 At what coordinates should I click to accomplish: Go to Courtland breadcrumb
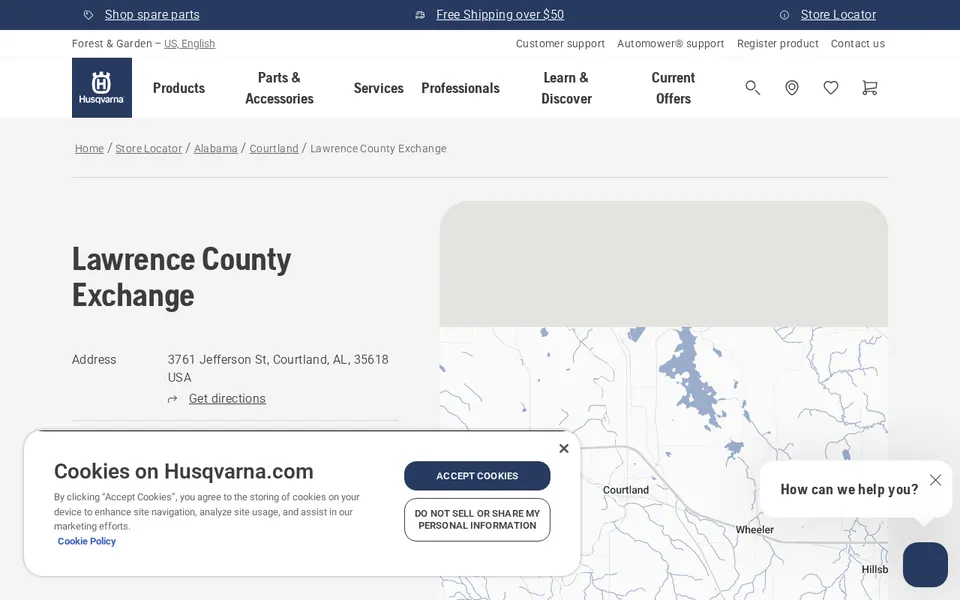274,148
